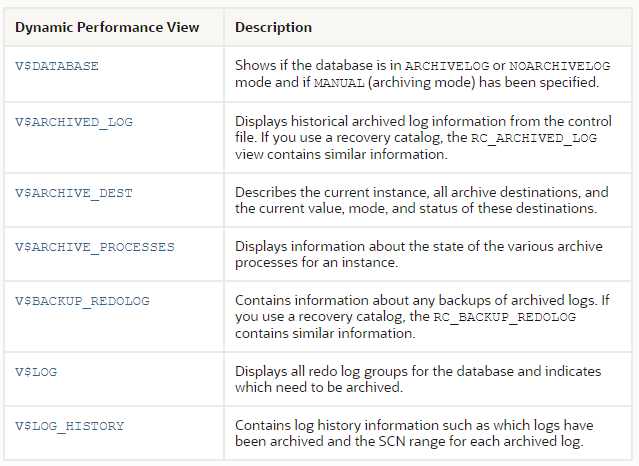The image size is (639, 466).
Task: Open the V$DATABASE view link
Action: (x=57, y=66)
